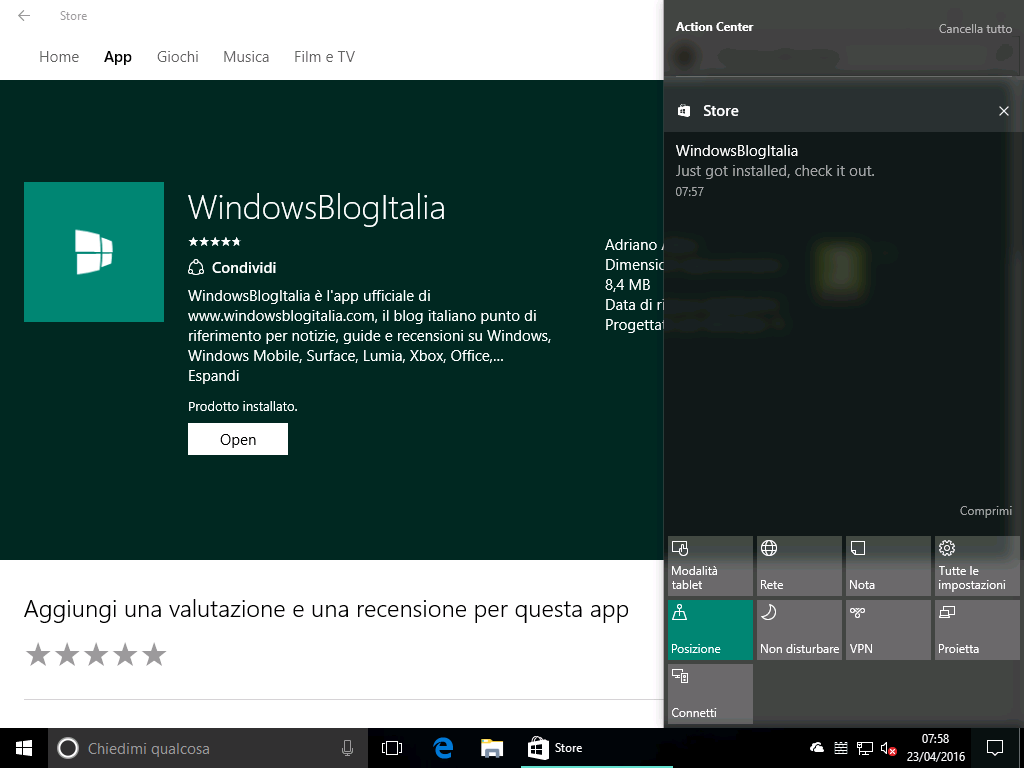Open the Musica section
This screenshot has height=768, width=1024.
246,57
